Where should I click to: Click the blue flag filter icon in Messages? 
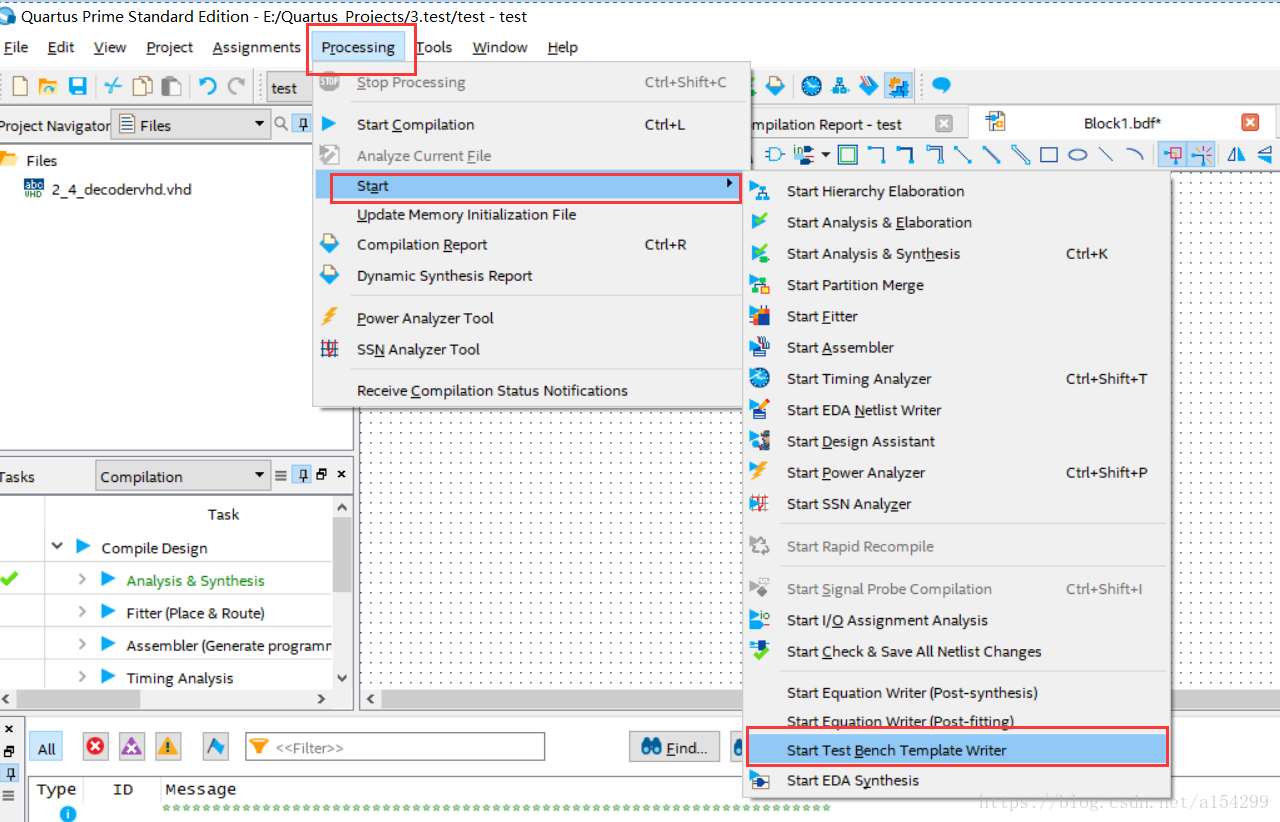click(x=215, y=747)
